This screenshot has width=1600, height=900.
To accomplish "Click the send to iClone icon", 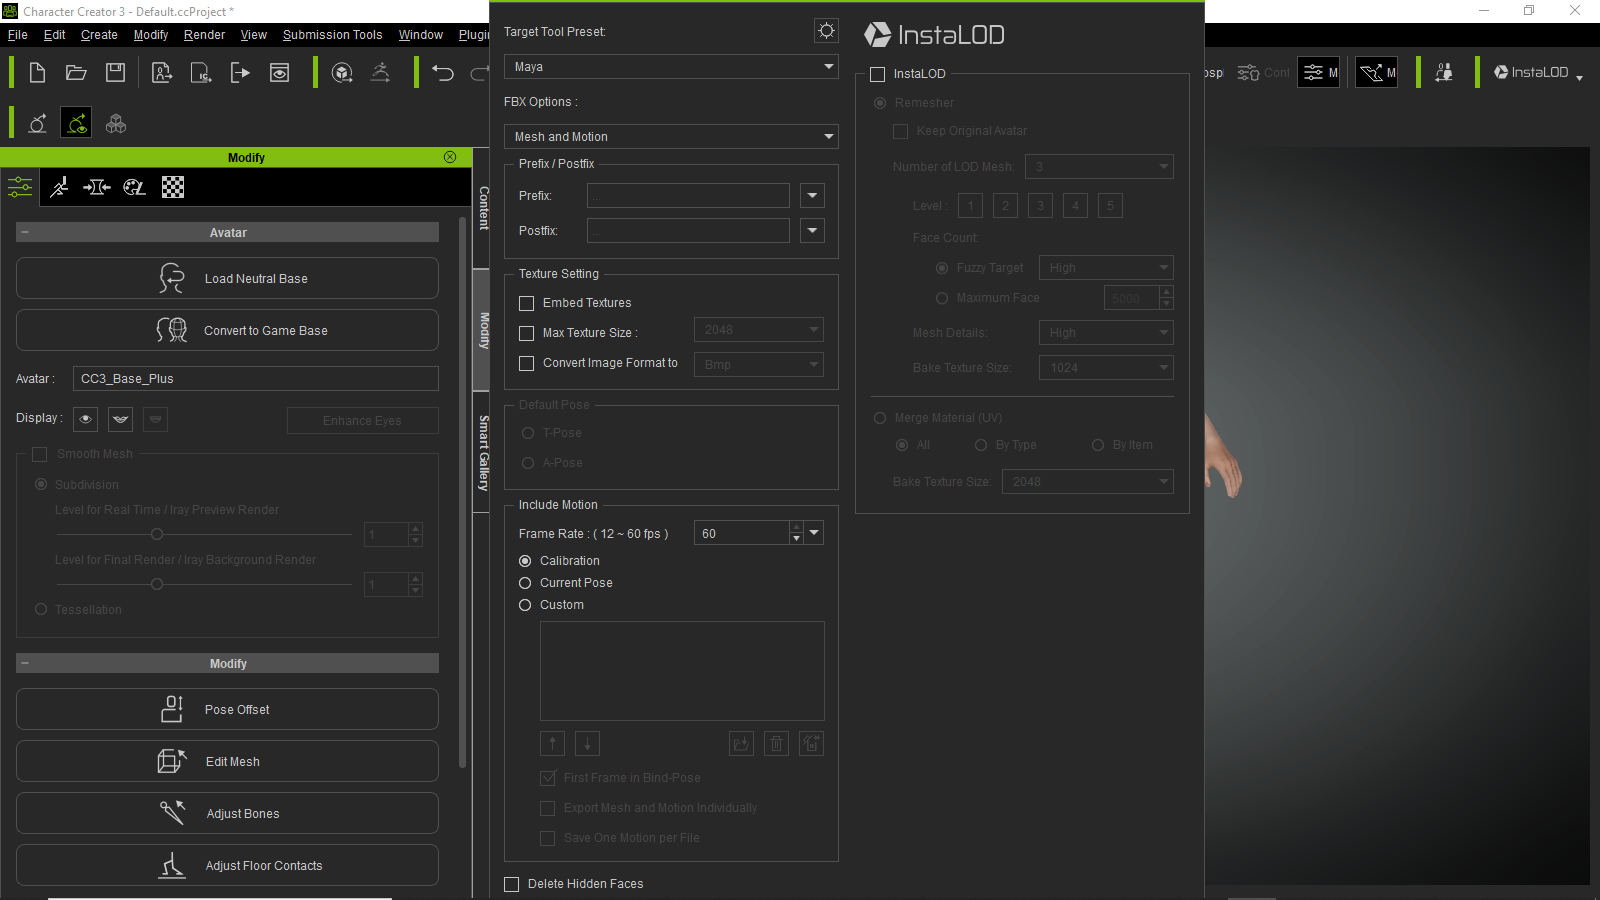I will pos(201,73).
